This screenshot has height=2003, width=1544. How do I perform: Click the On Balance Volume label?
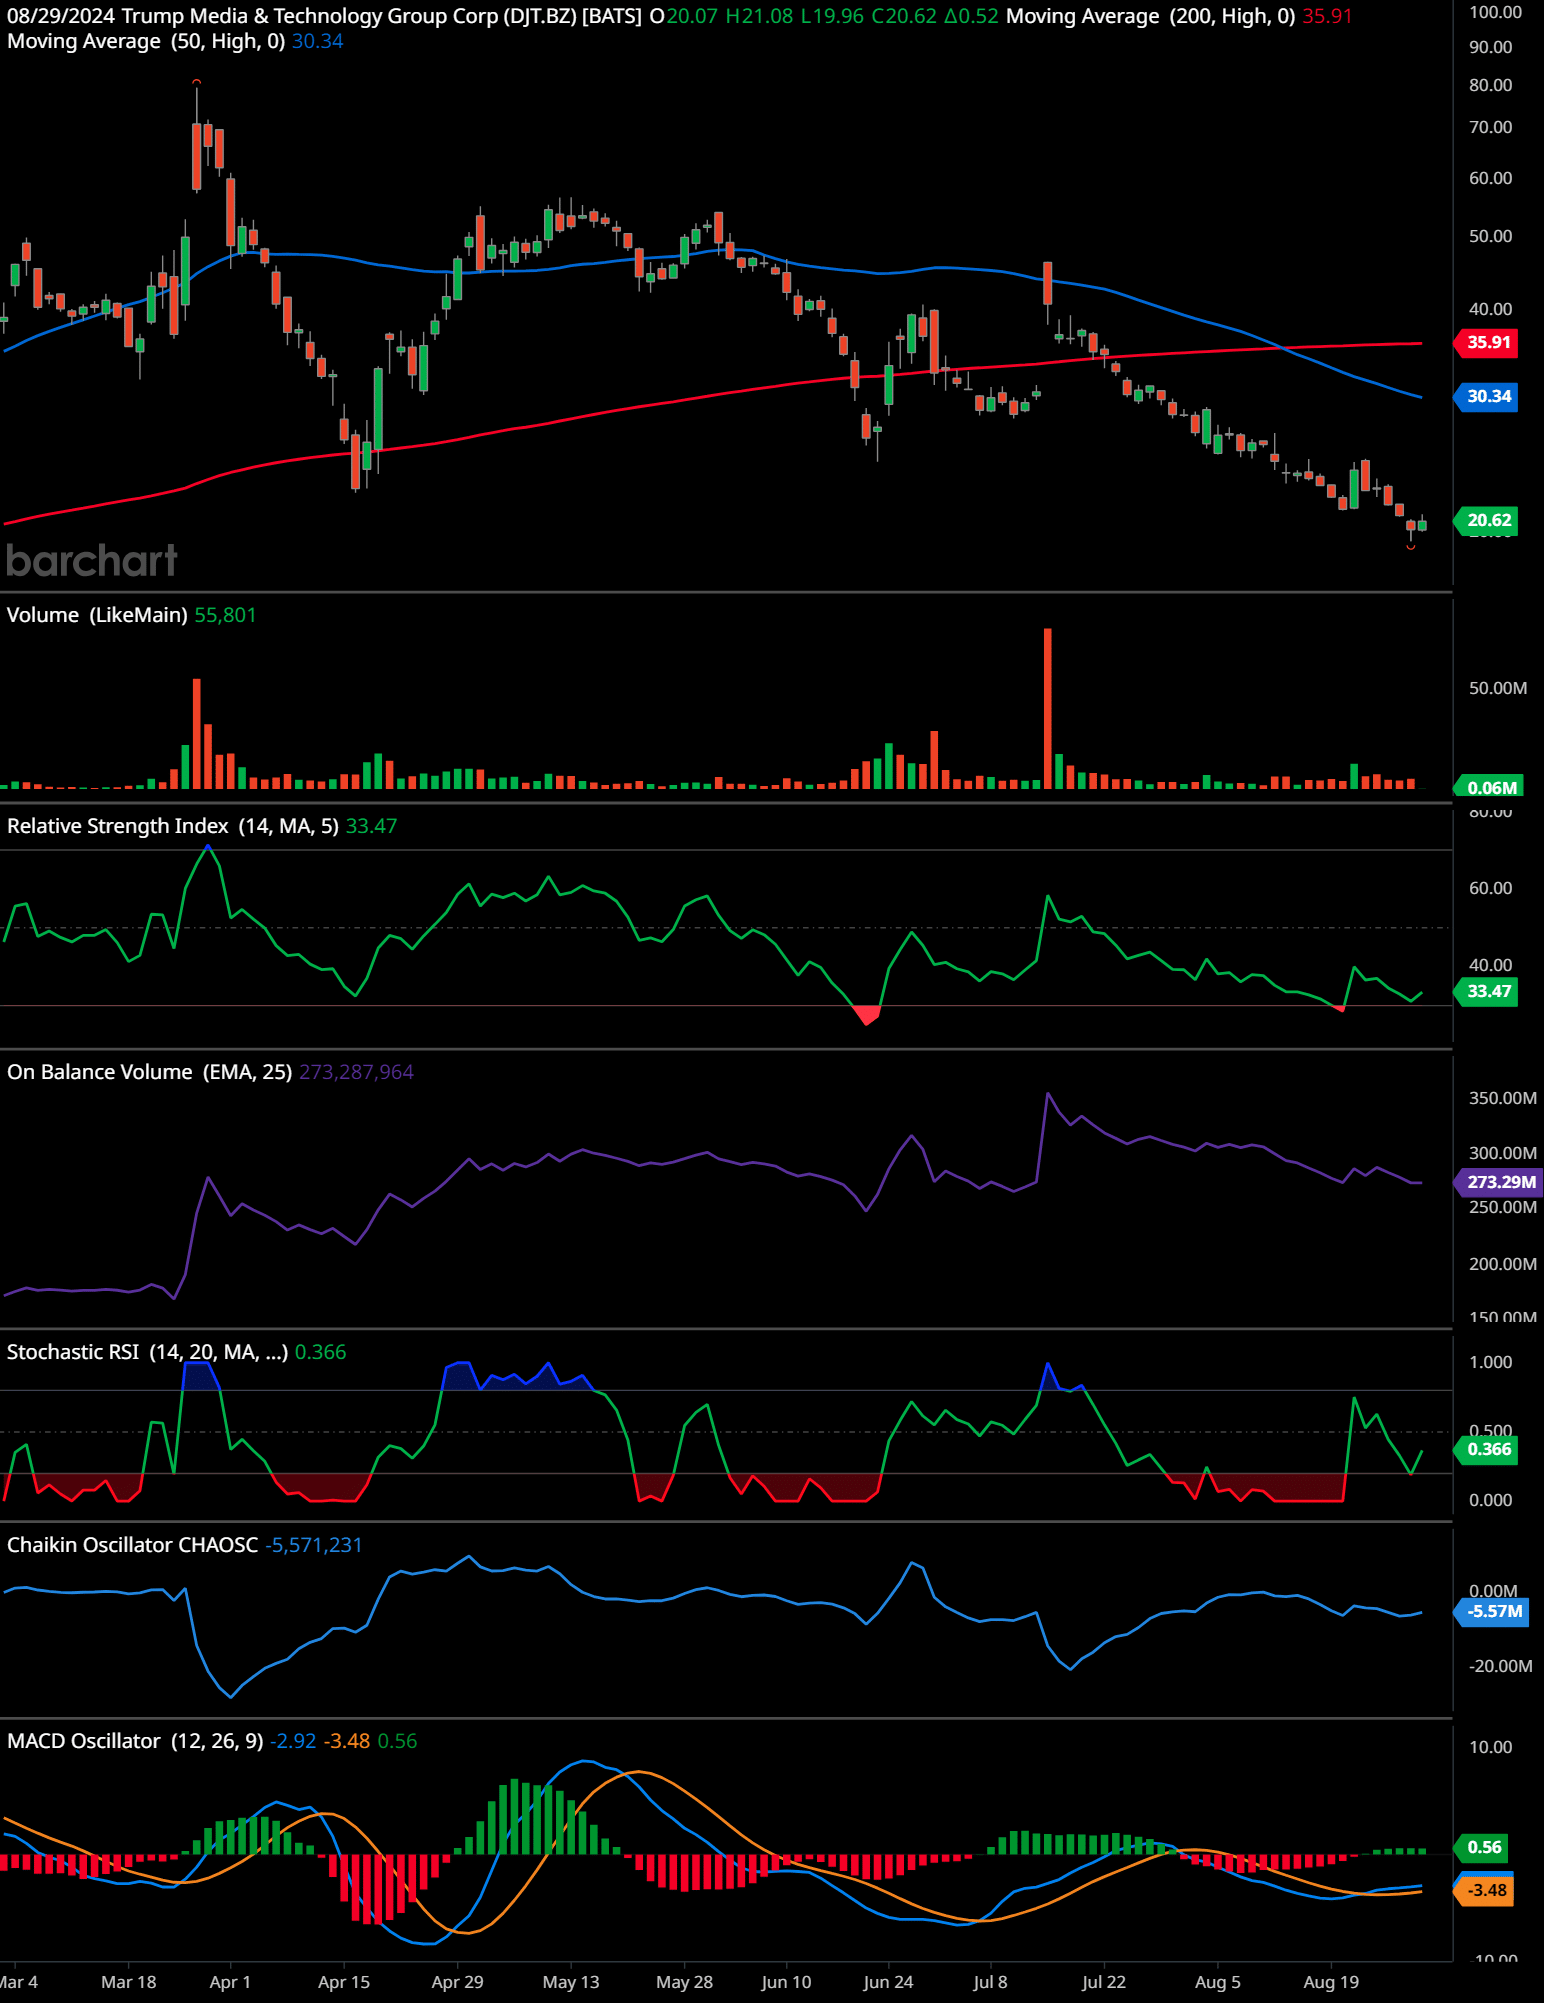tap(149, 1072)
